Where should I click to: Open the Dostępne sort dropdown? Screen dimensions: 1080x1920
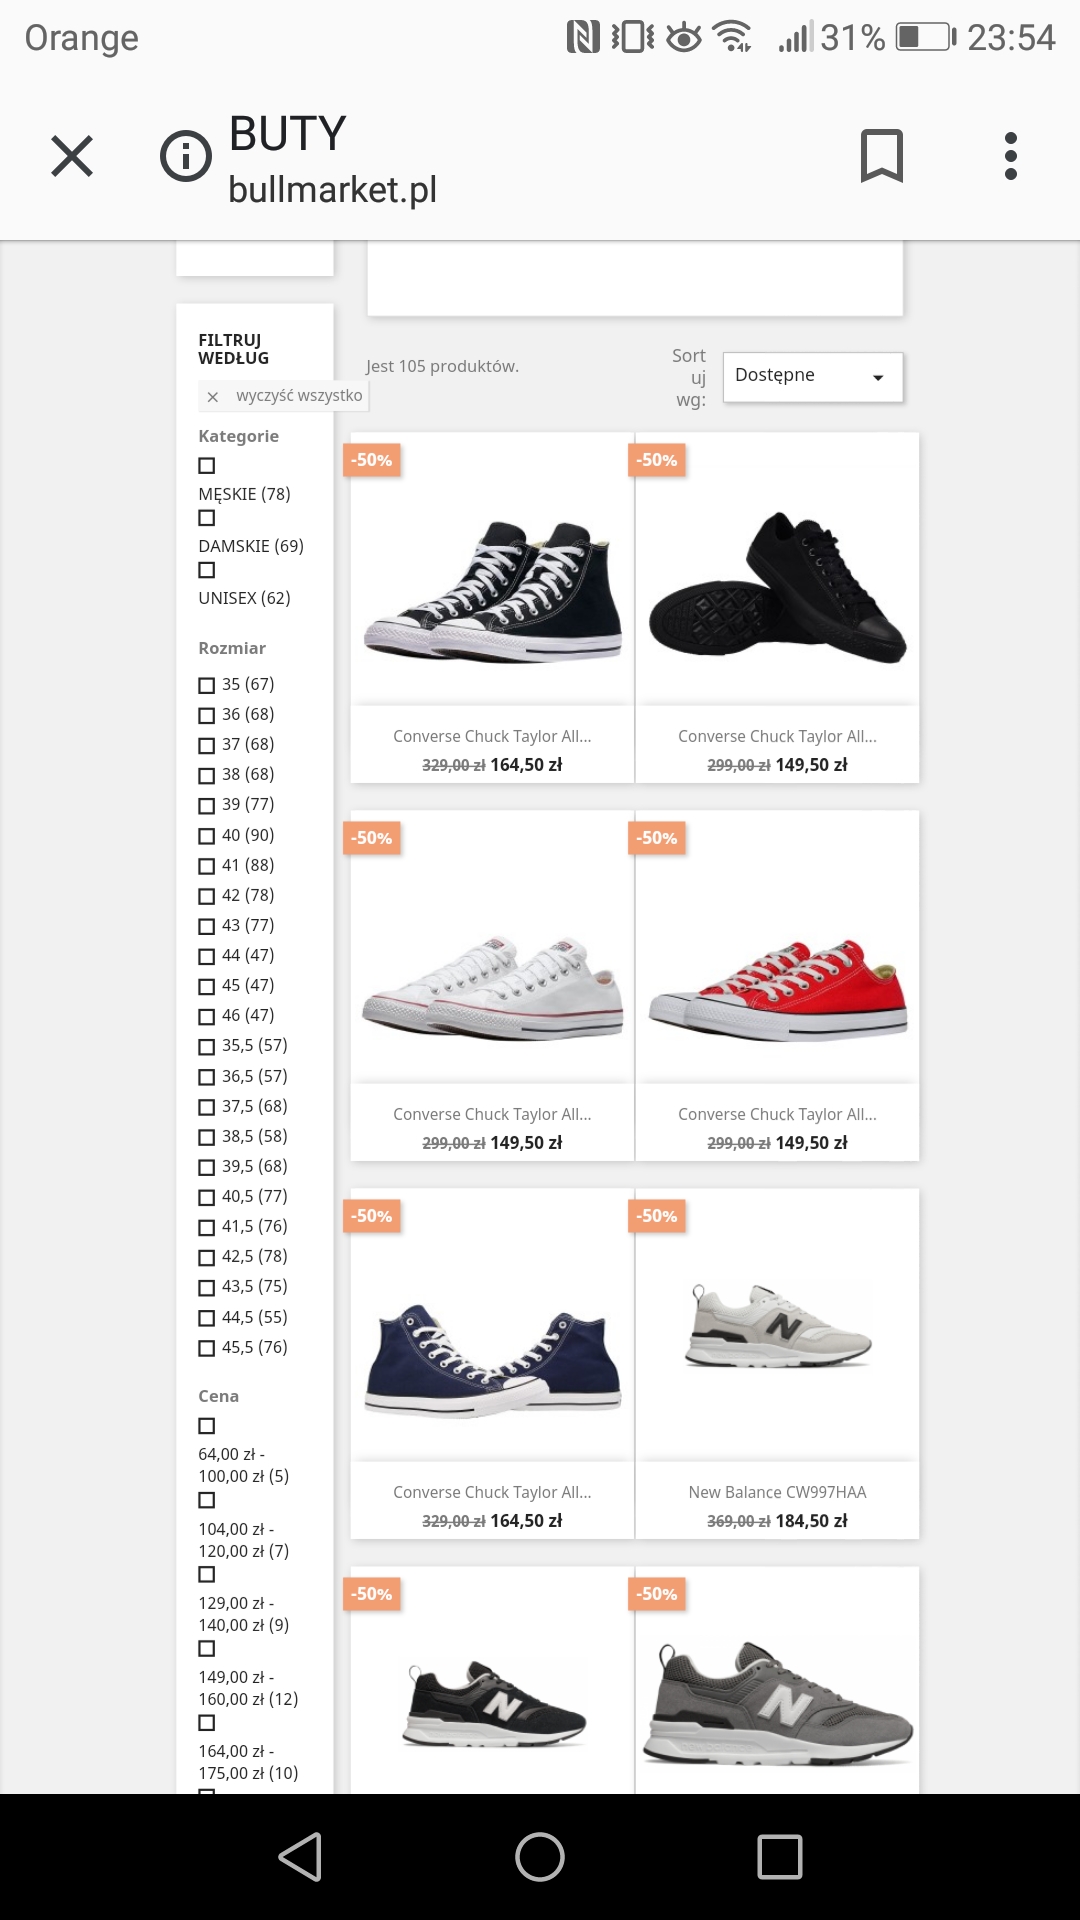point(813,377)
